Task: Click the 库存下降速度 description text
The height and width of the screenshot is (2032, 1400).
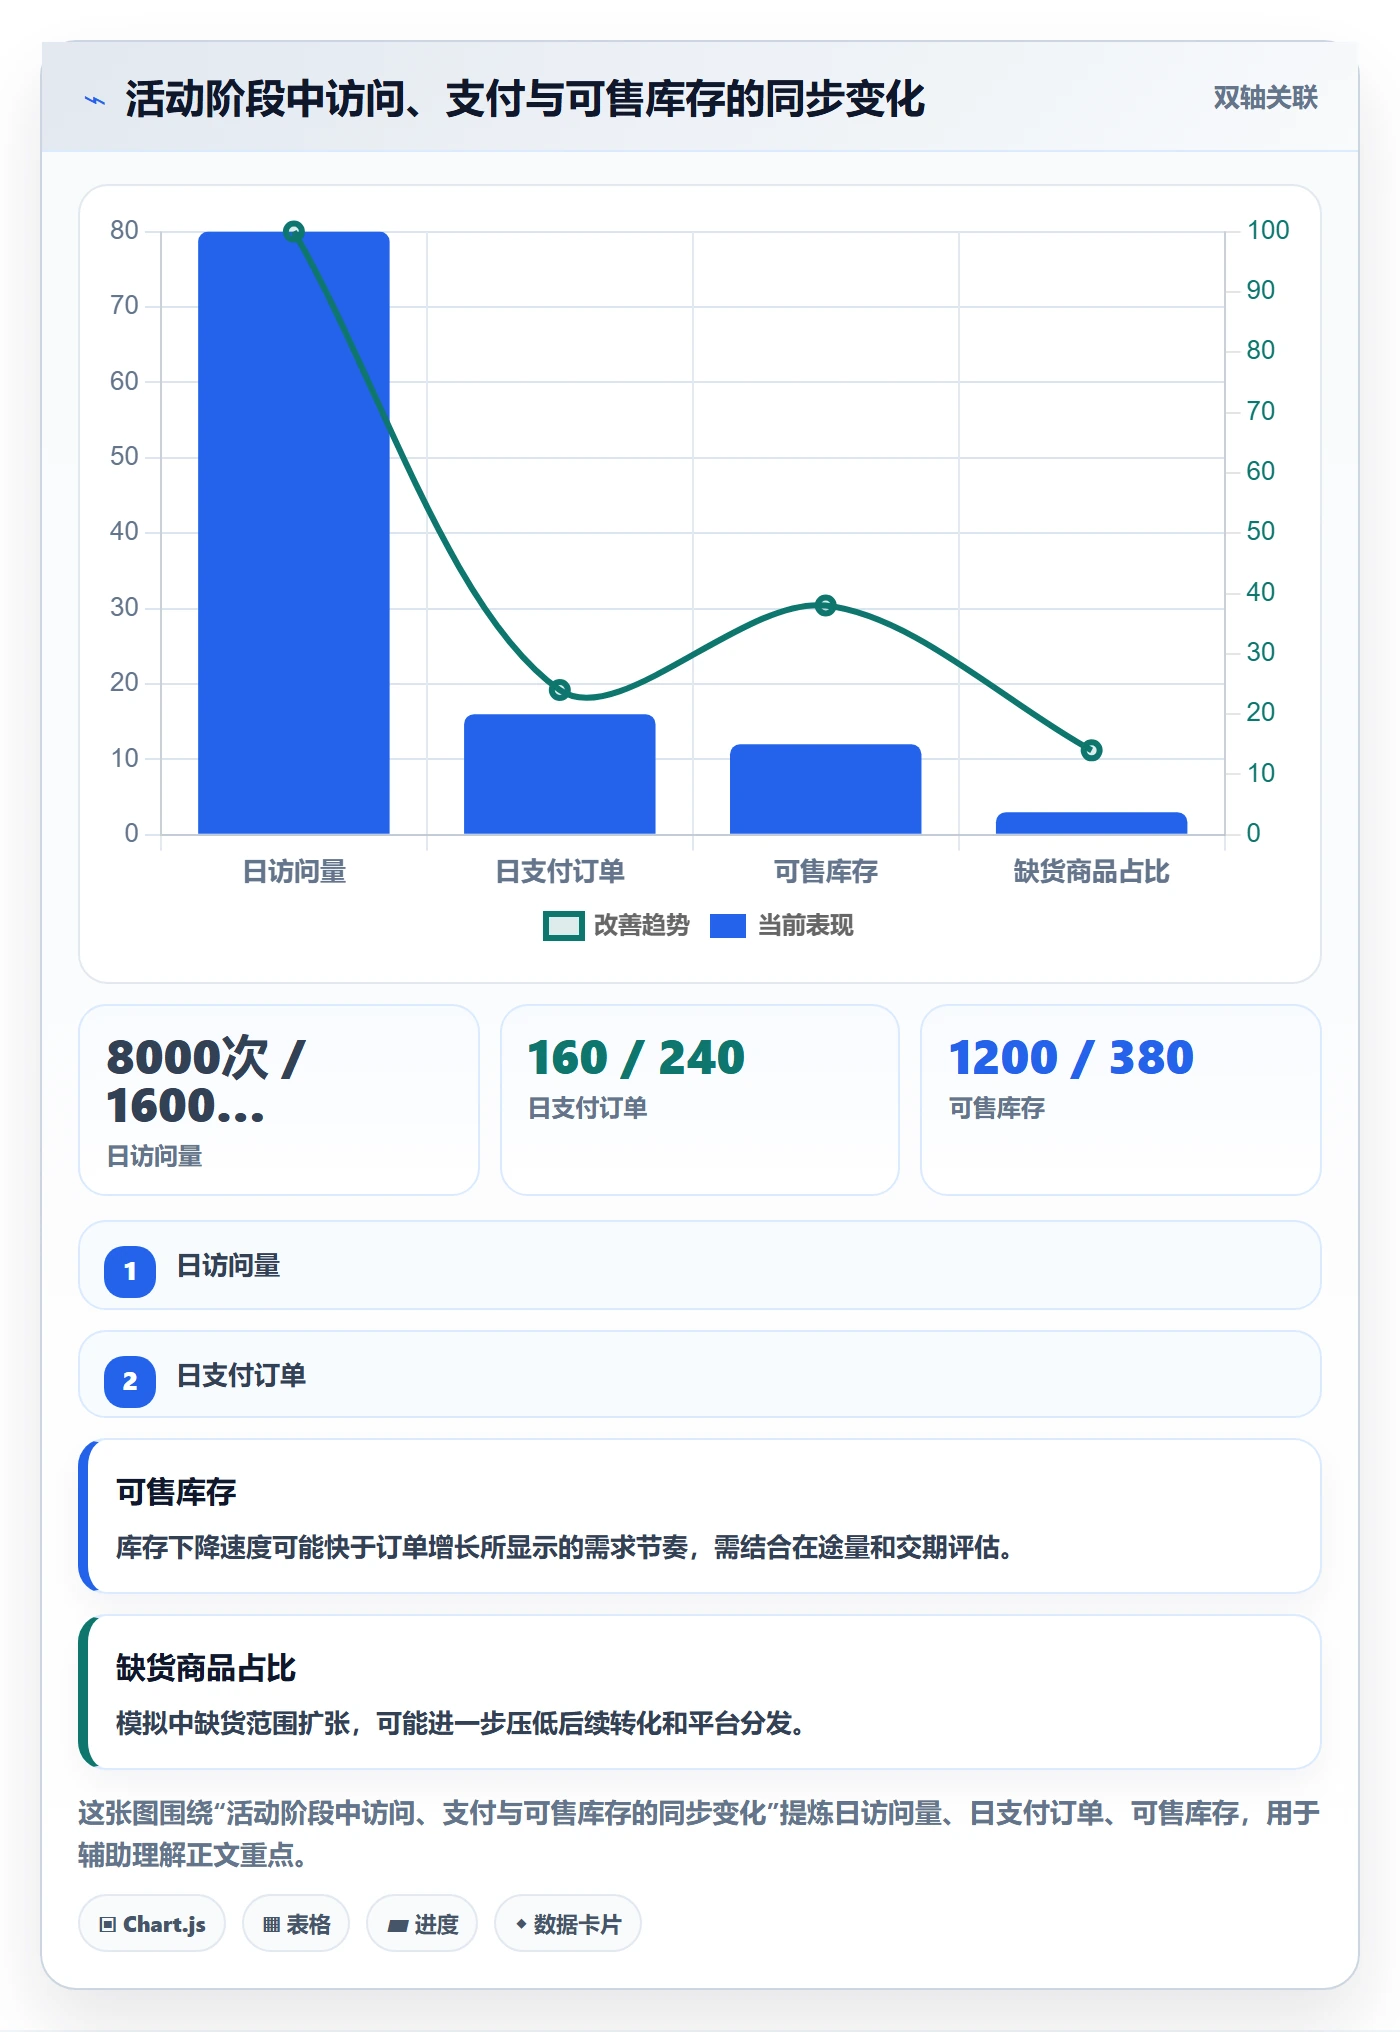Action: (x=568, y=1548)
